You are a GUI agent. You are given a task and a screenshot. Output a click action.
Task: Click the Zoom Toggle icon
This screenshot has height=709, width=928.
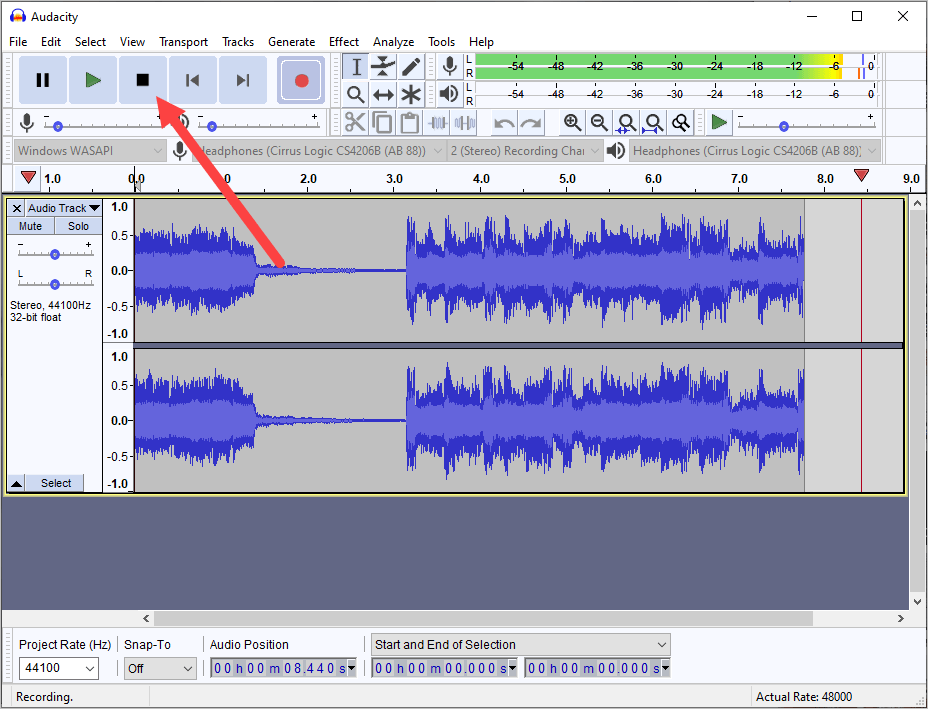point(681,123)
